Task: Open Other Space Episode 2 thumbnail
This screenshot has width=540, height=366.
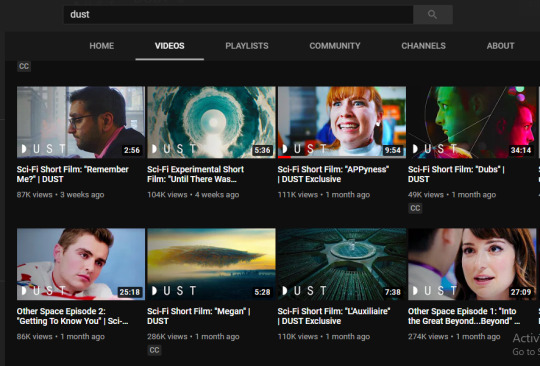Action: (81, 264)
